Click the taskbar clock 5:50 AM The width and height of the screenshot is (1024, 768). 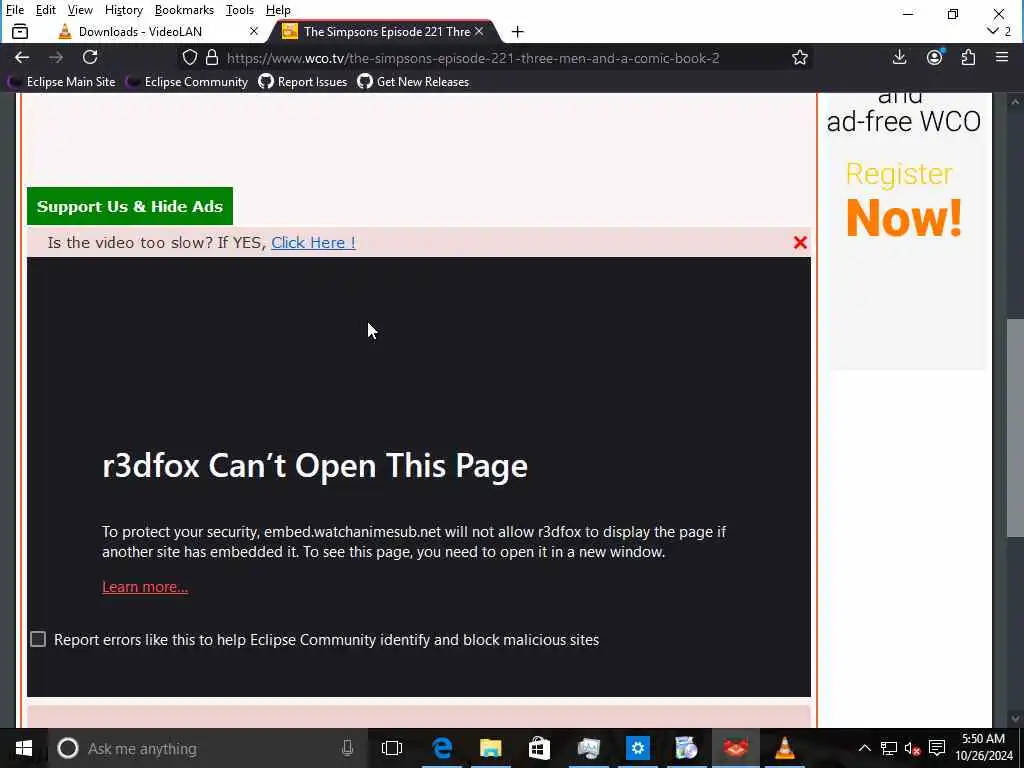984,739
